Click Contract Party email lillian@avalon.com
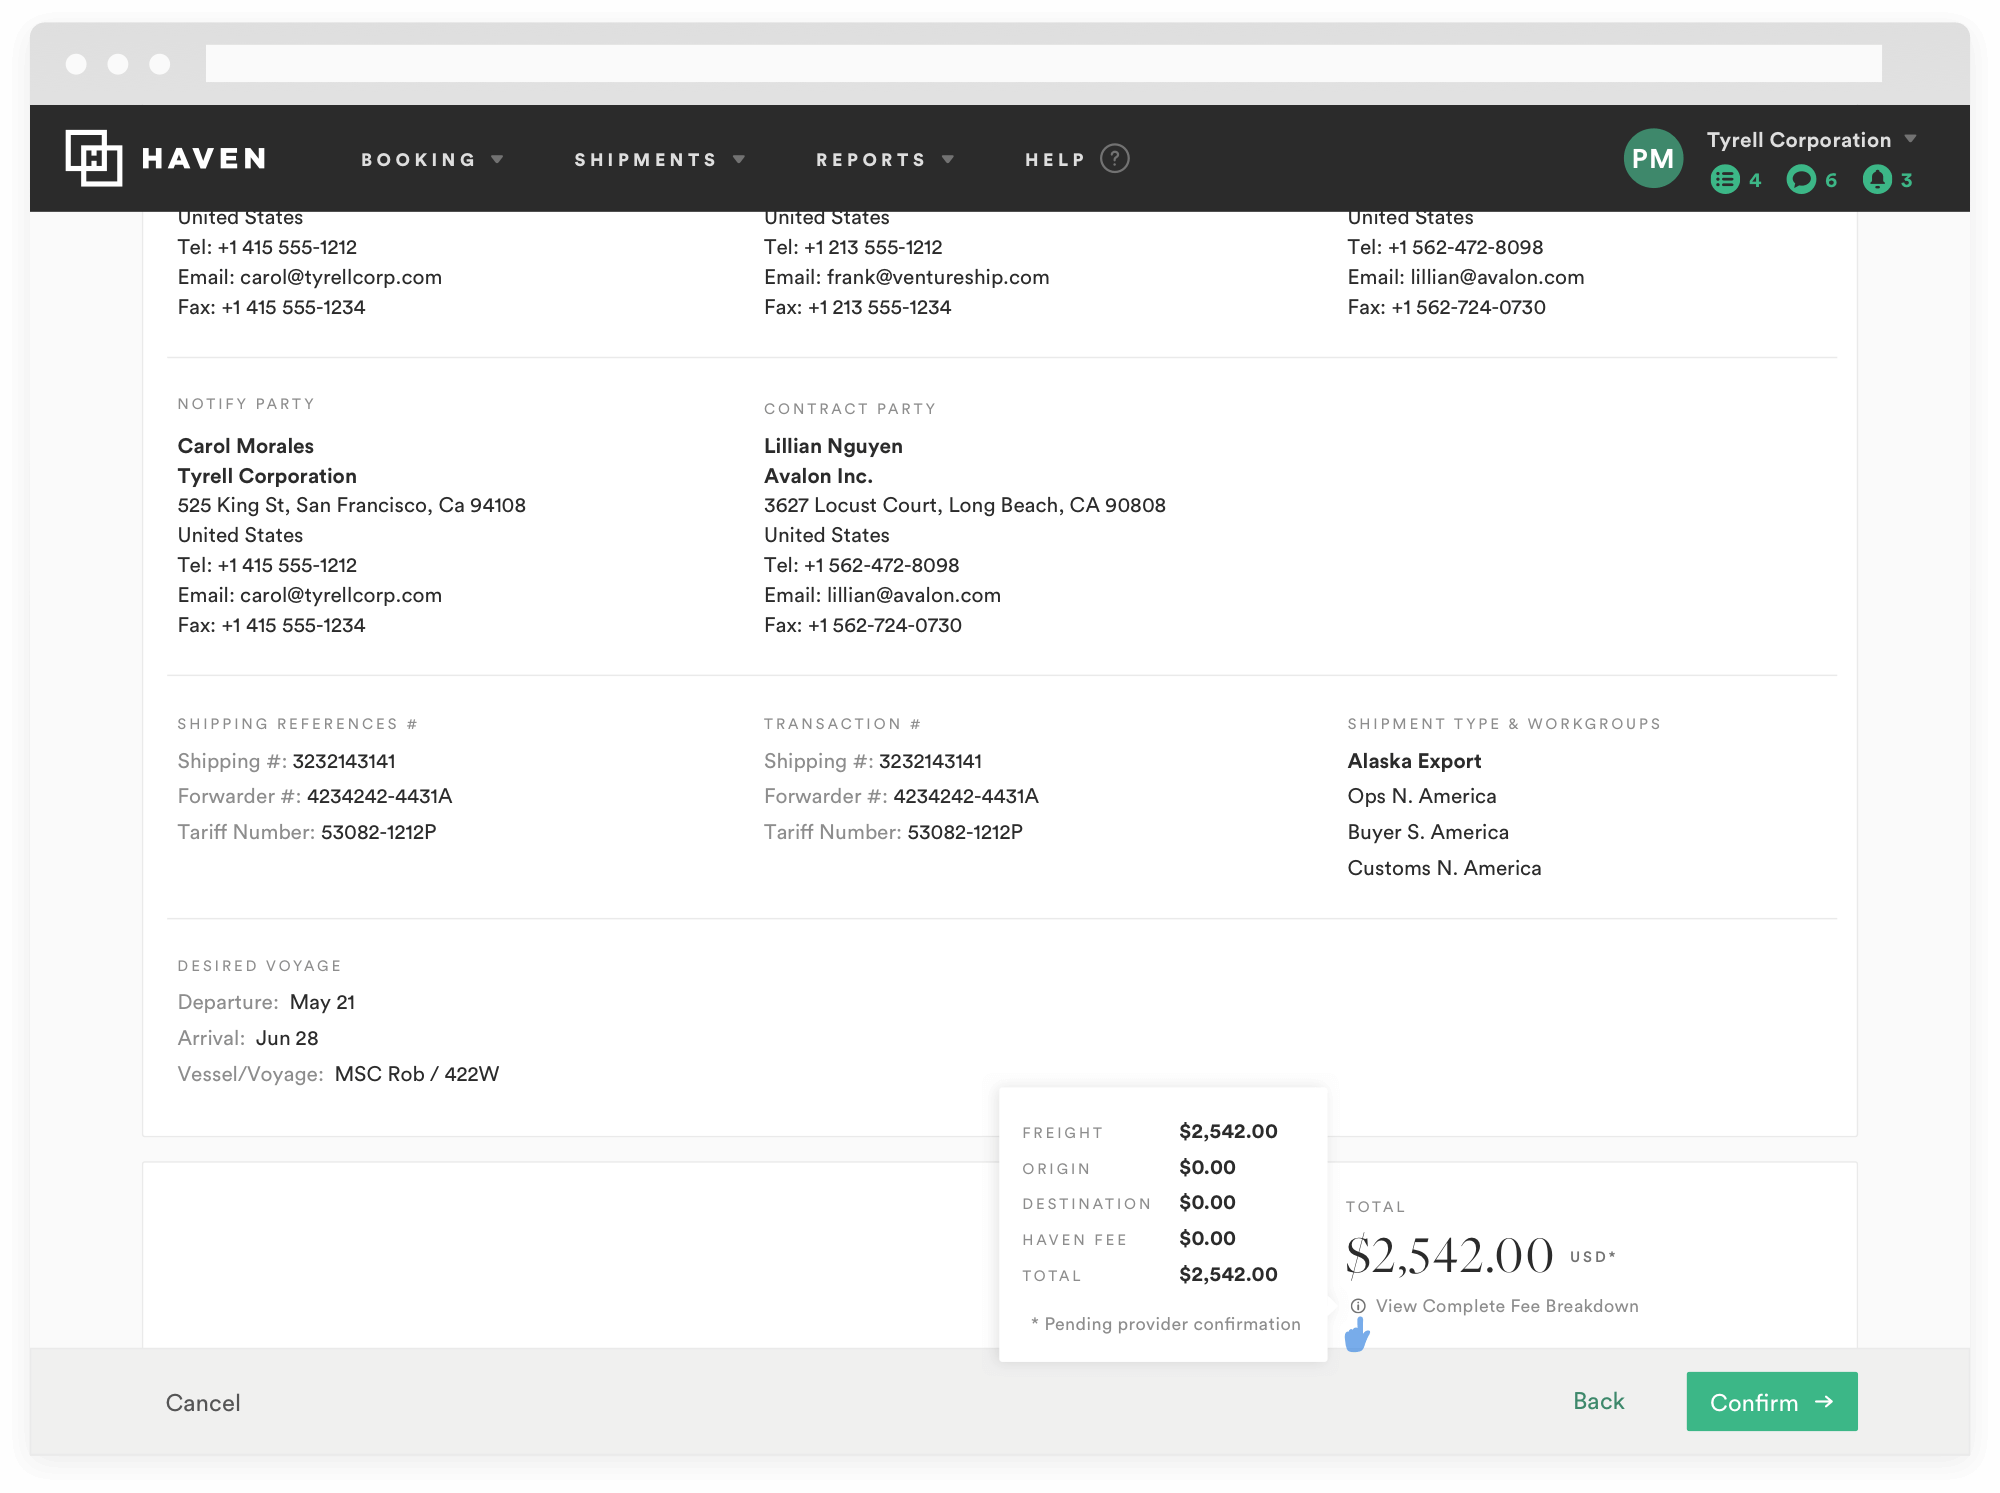 (914, 595)
